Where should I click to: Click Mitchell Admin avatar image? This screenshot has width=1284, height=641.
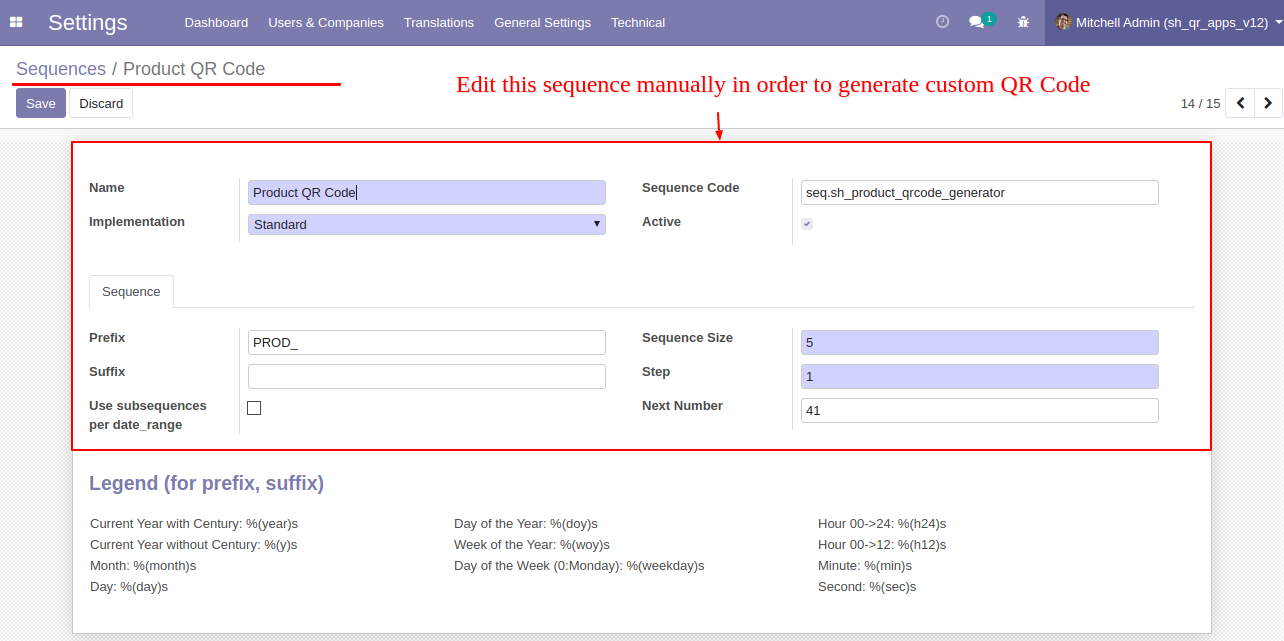1063,22
